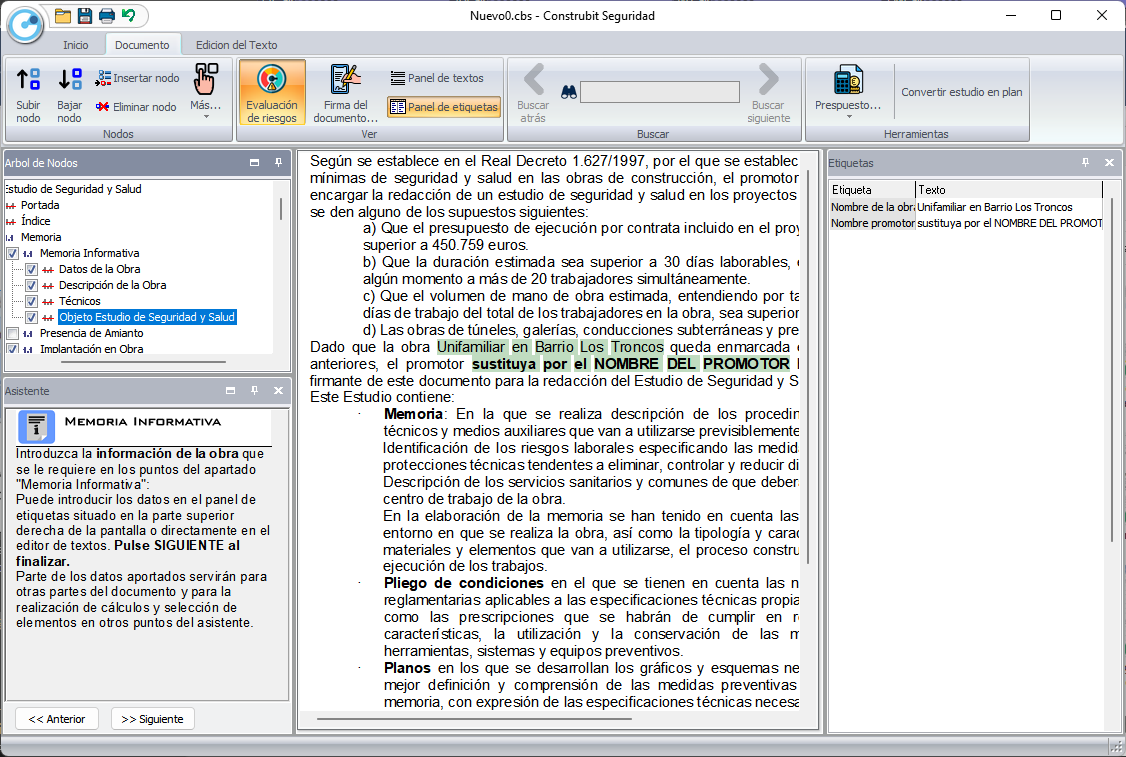
Task: Uncheck the Datos de la Obra checkbox
Action: tap(31, 270)
